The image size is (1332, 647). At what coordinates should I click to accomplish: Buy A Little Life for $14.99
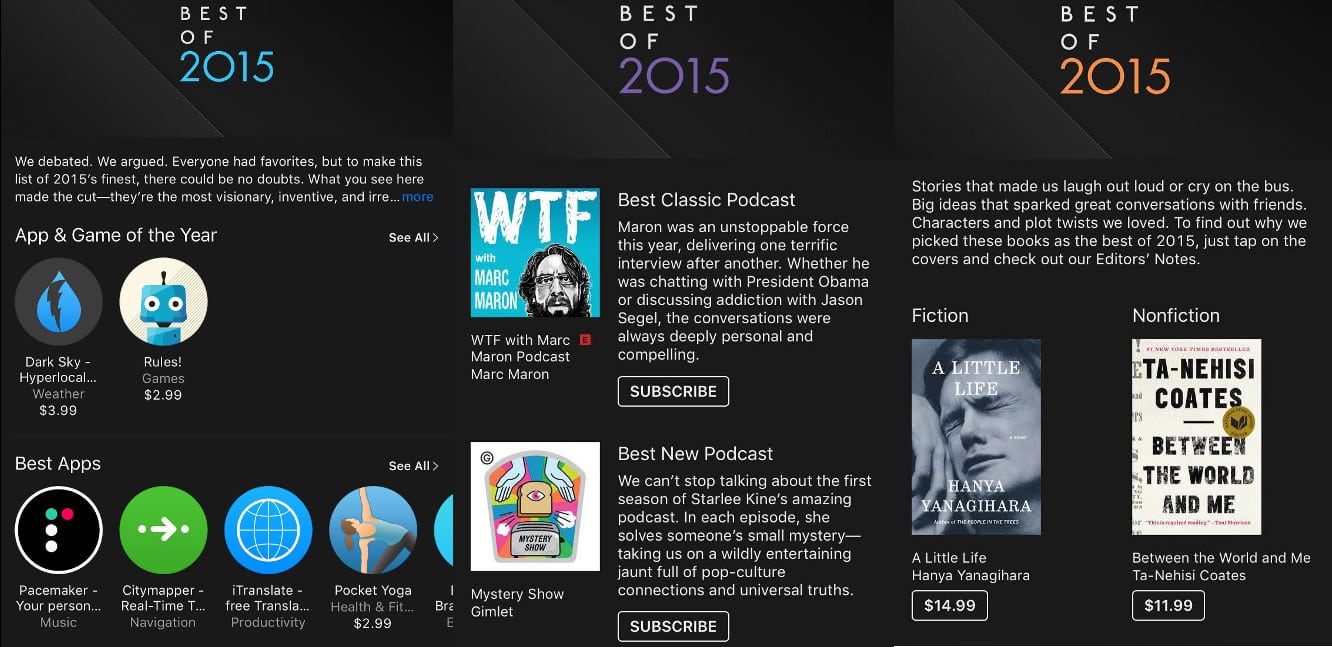[950, 605]
